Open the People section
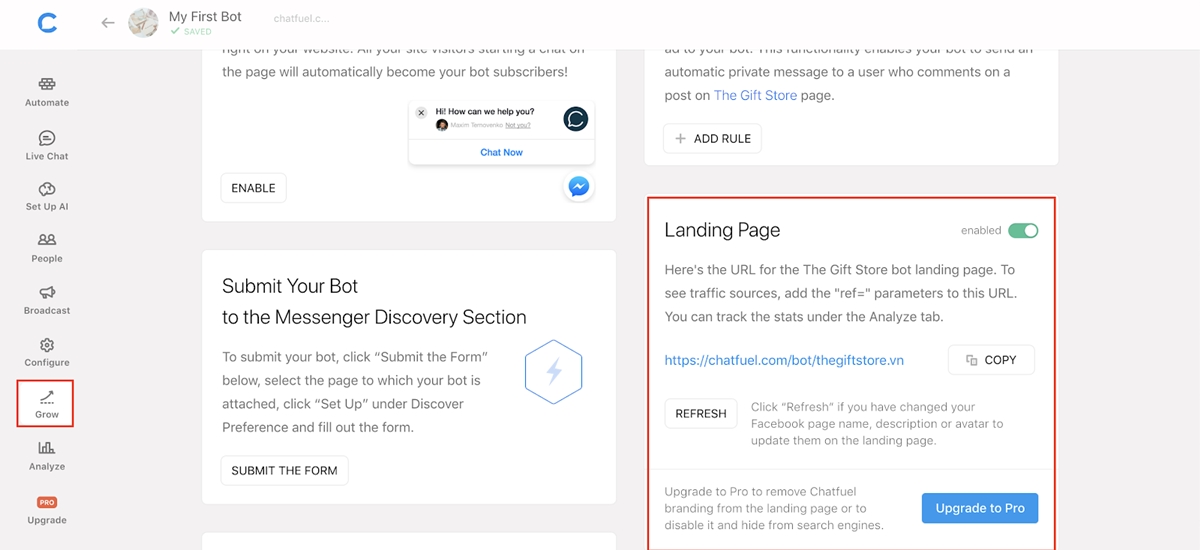This screenshot has height=550, width=1200. 47,248
